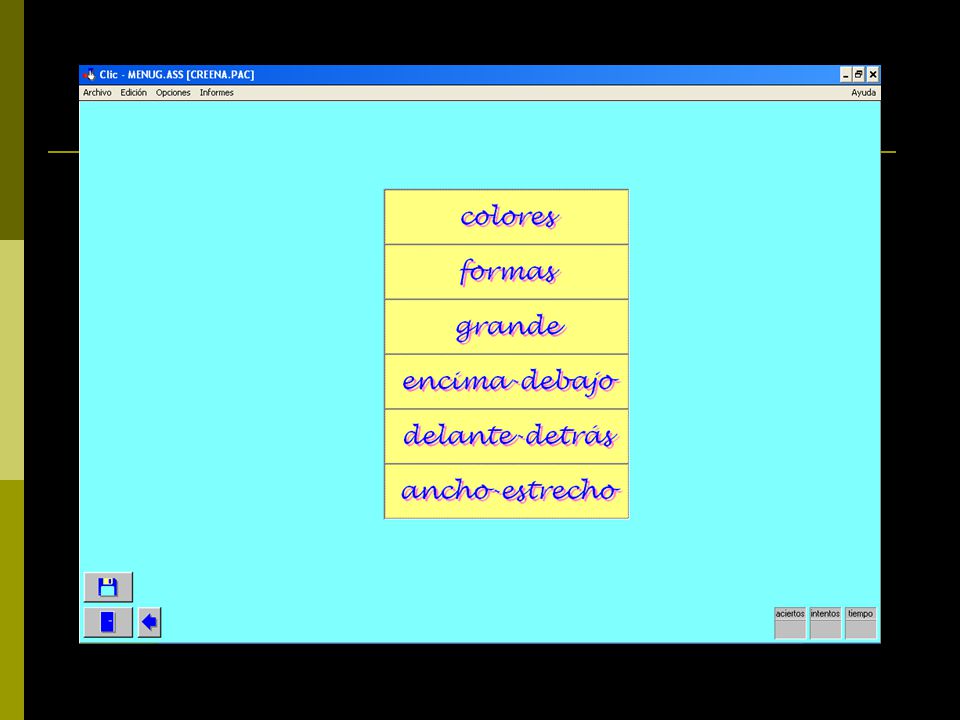Click the Clic app icon in title bar
The image size is (960, 720).
tap(89, 75)
